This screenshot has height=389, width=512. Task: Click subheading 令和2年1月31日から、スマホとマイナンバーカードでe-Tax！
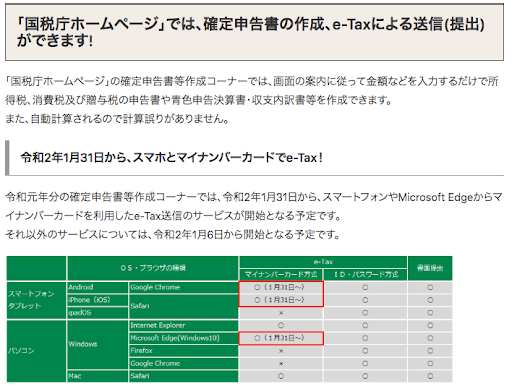172,157
